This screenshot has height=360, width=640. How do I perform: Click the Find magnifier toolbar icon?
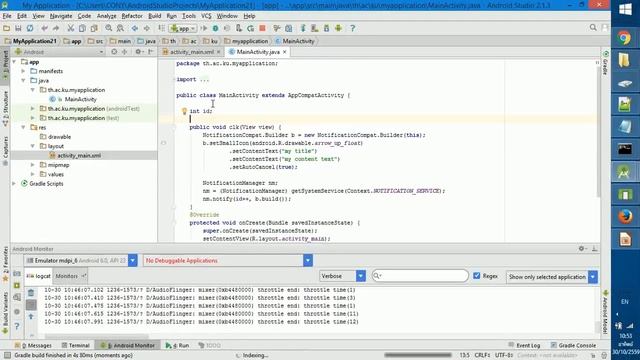tap(109, 28)
